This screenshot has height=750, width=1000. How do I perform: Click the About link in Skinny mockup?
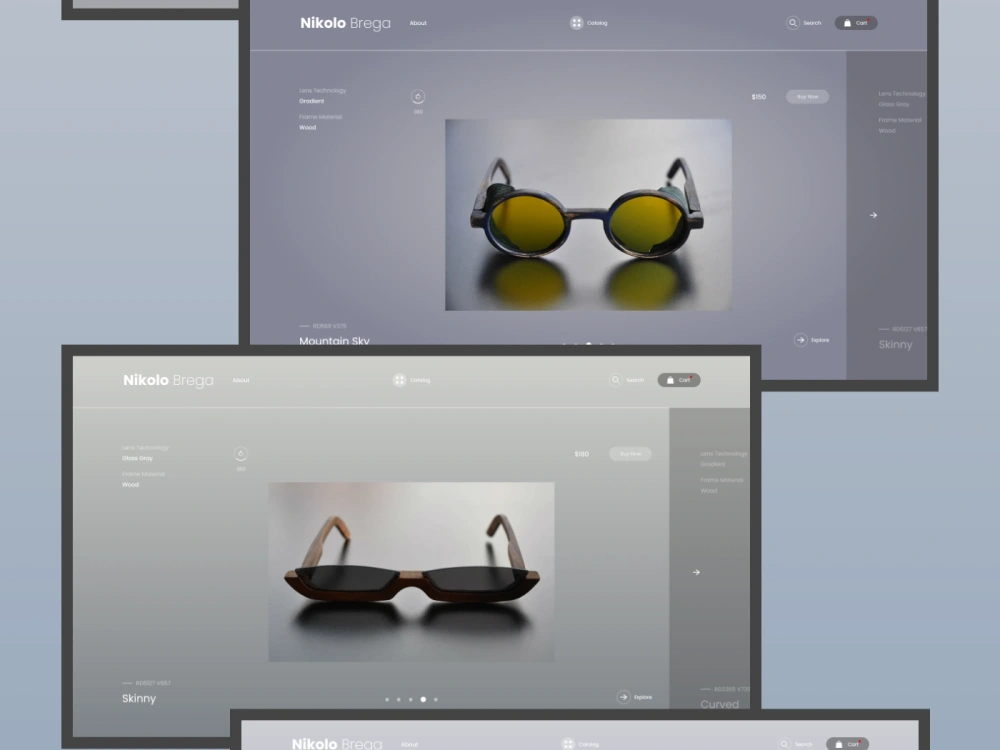coord(241,380)
